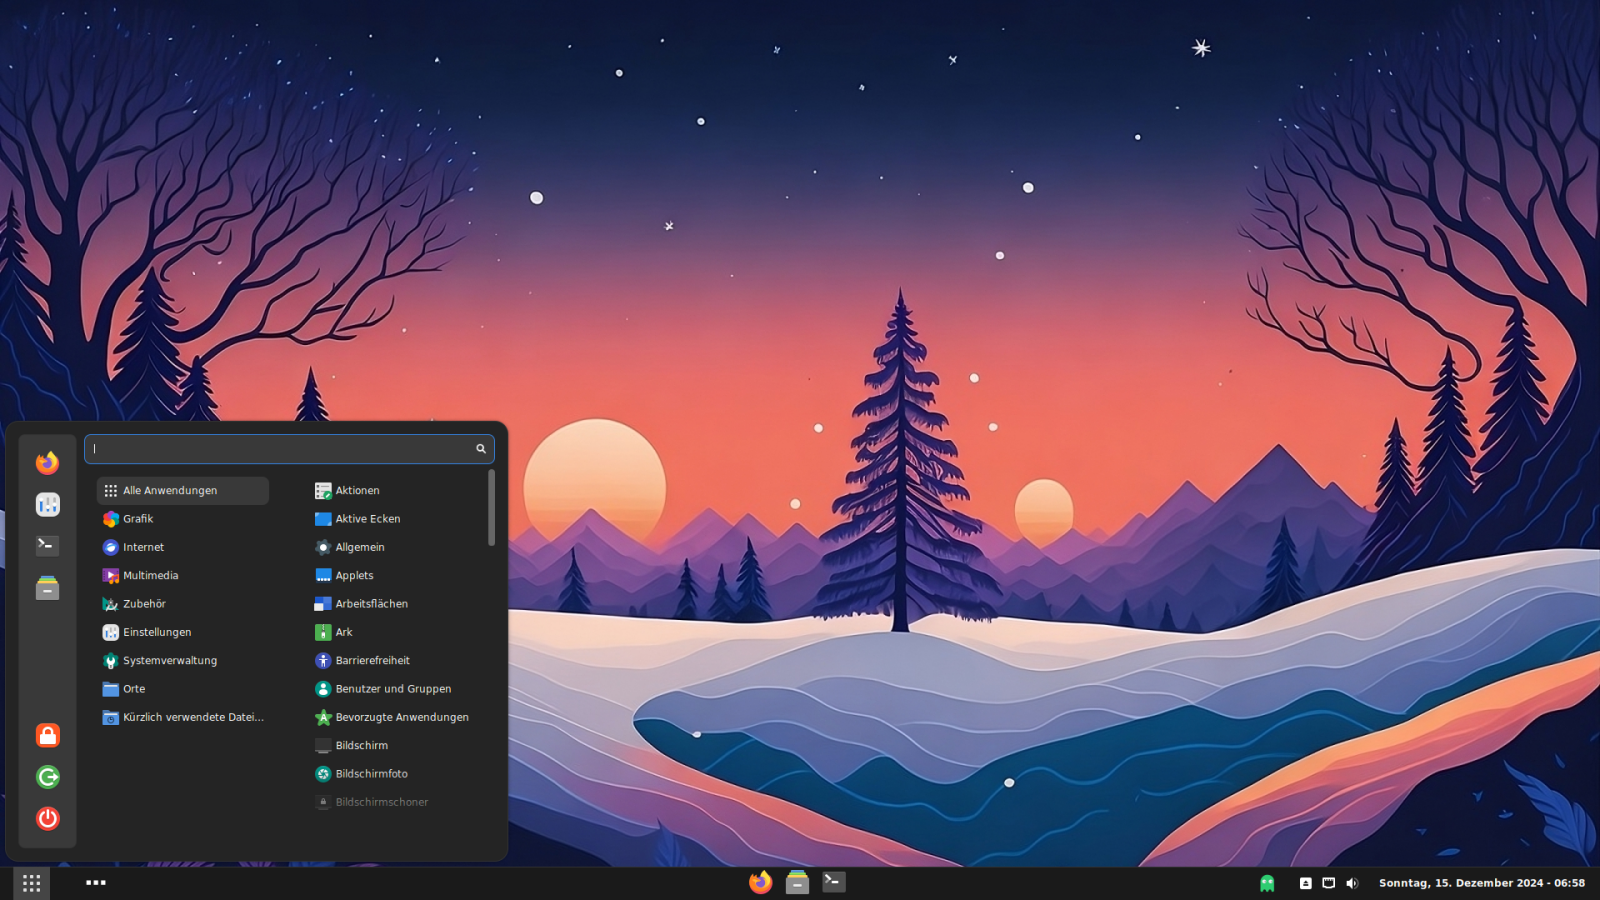The width and height of the screenshot is (1600, 900).
Task: Click the green log out icon
Action: click(x=47, y=777)
